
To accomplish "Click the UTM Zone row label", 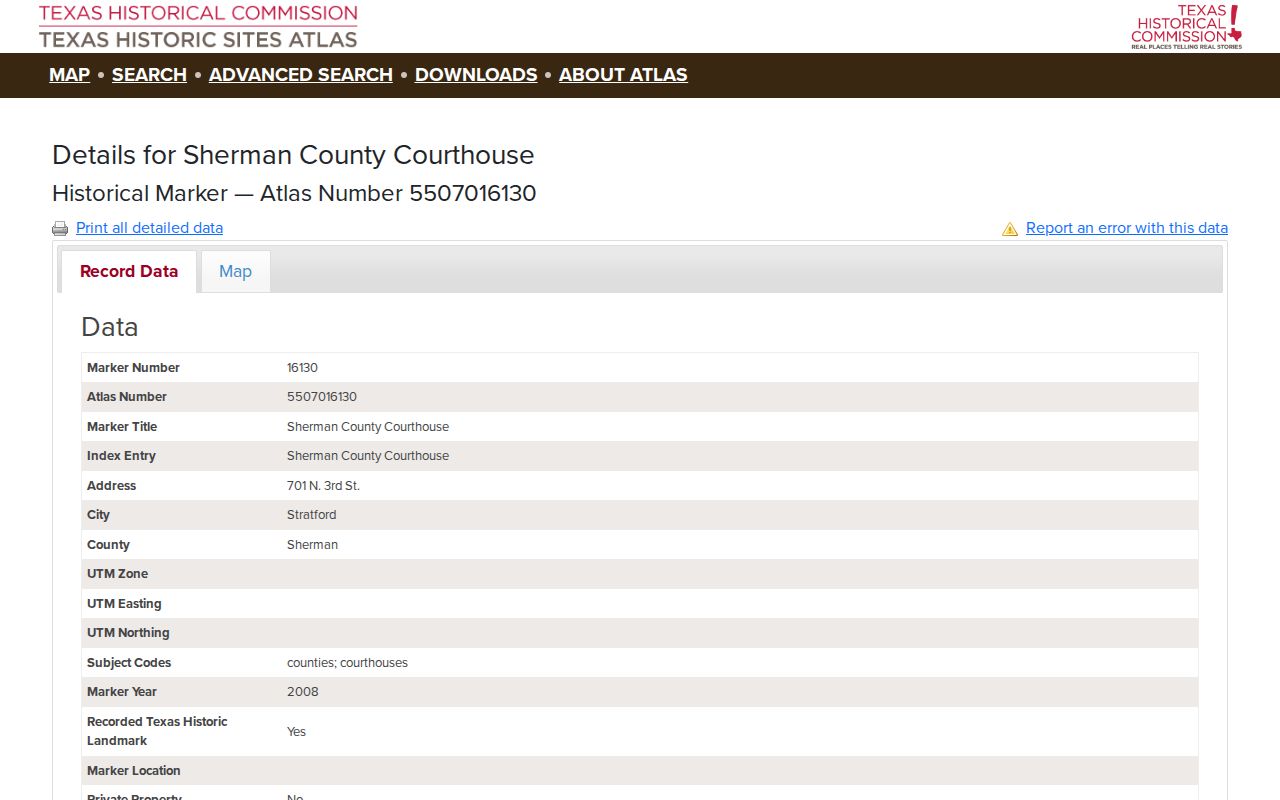I will pos(117,574).
